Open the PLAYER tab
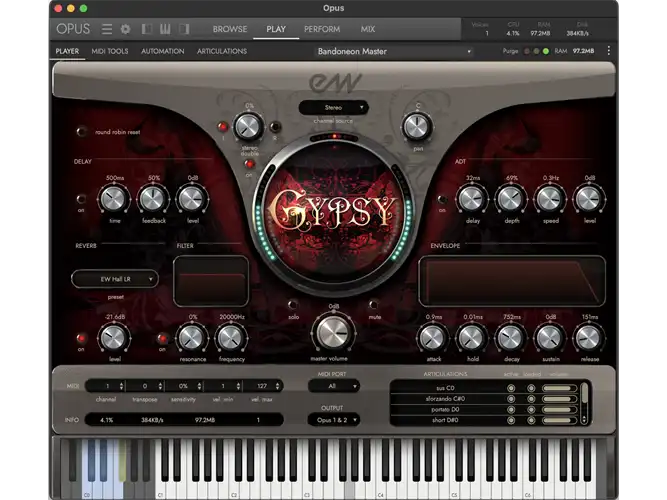This screenshot has height=500, width=667. (67, 51)
